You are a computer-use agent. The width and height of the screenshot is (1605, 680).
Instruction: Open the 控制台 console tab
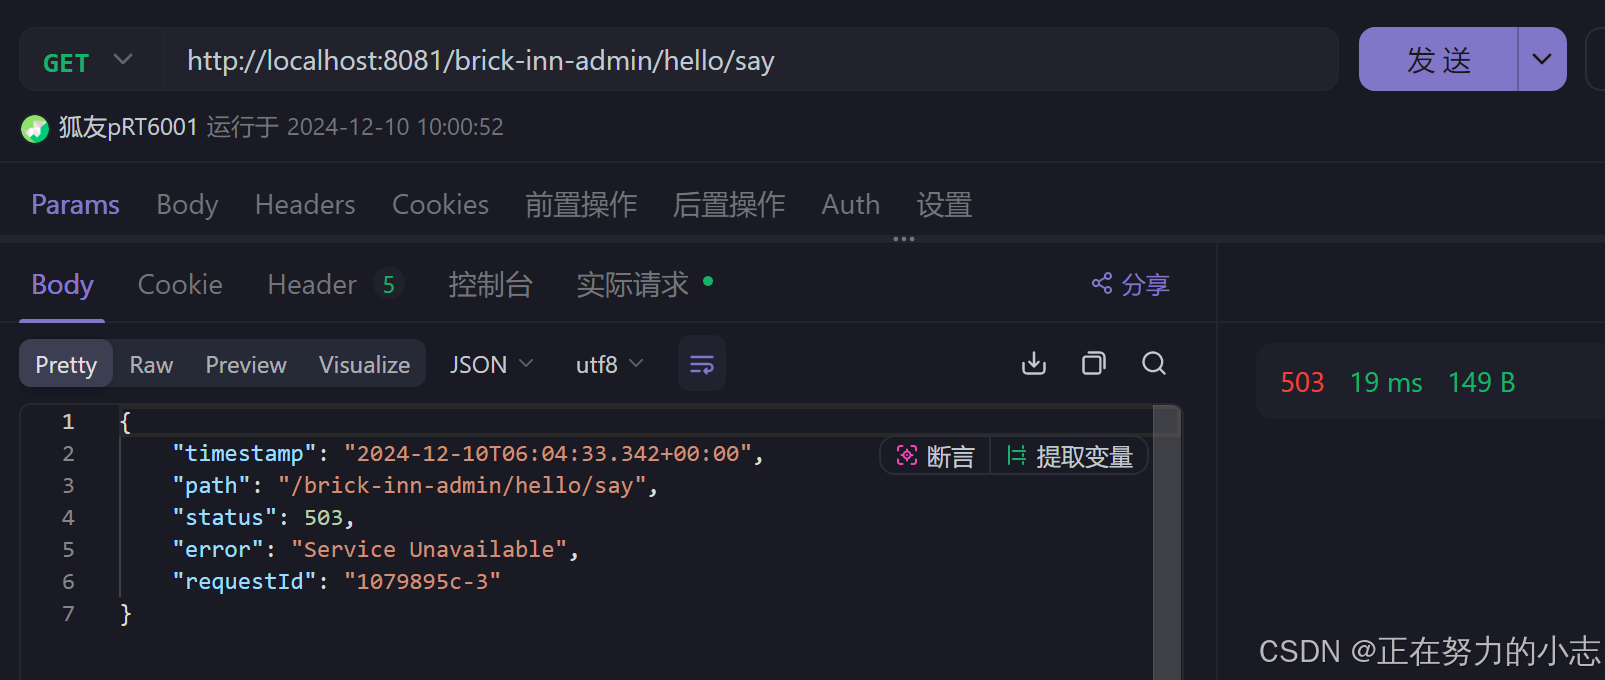pyautogui.click(x=490, y=285)
